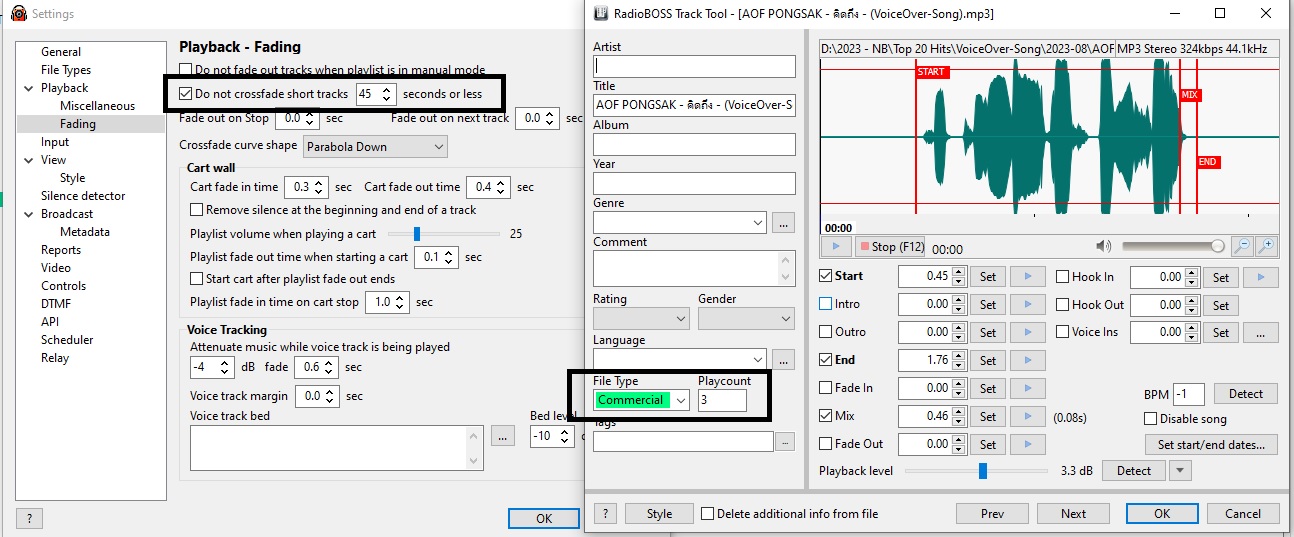1294x537 pixels.
Task: Select Scheduler in Settings tree
Action: click(67, 340)
